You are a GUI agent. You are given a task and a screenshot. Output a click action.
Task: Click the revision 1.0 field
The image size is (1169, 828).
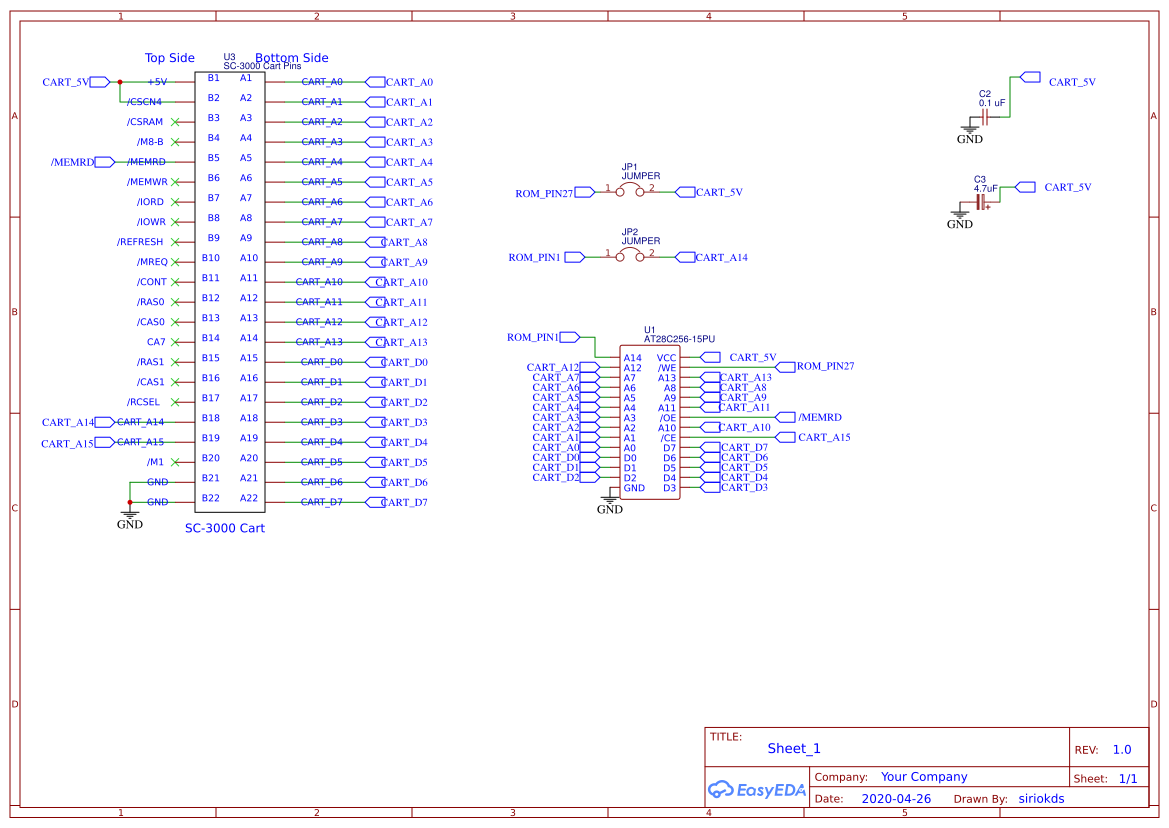(x=1124, y=748)
